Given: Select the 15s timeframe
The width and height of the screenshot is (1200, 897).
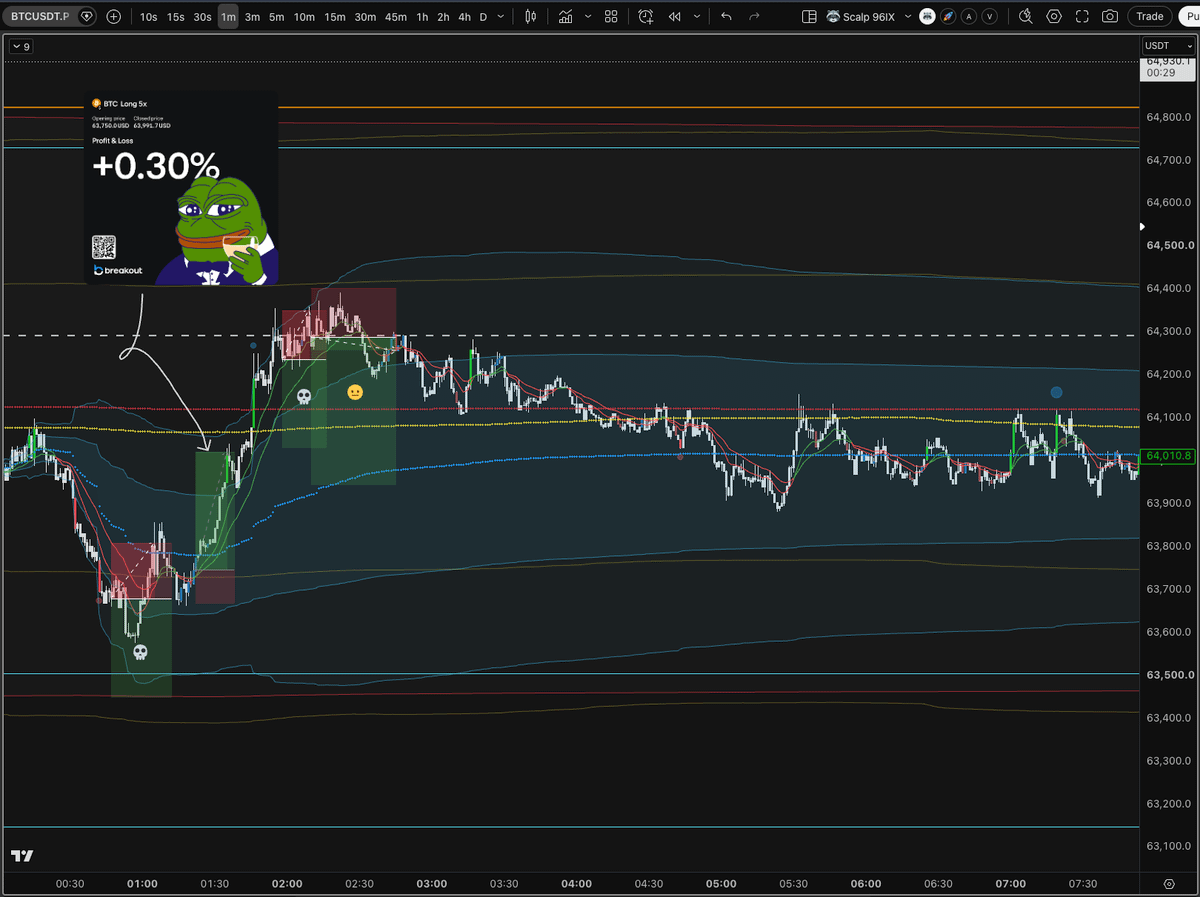Looking at the screenshot, I should point(175,16).
